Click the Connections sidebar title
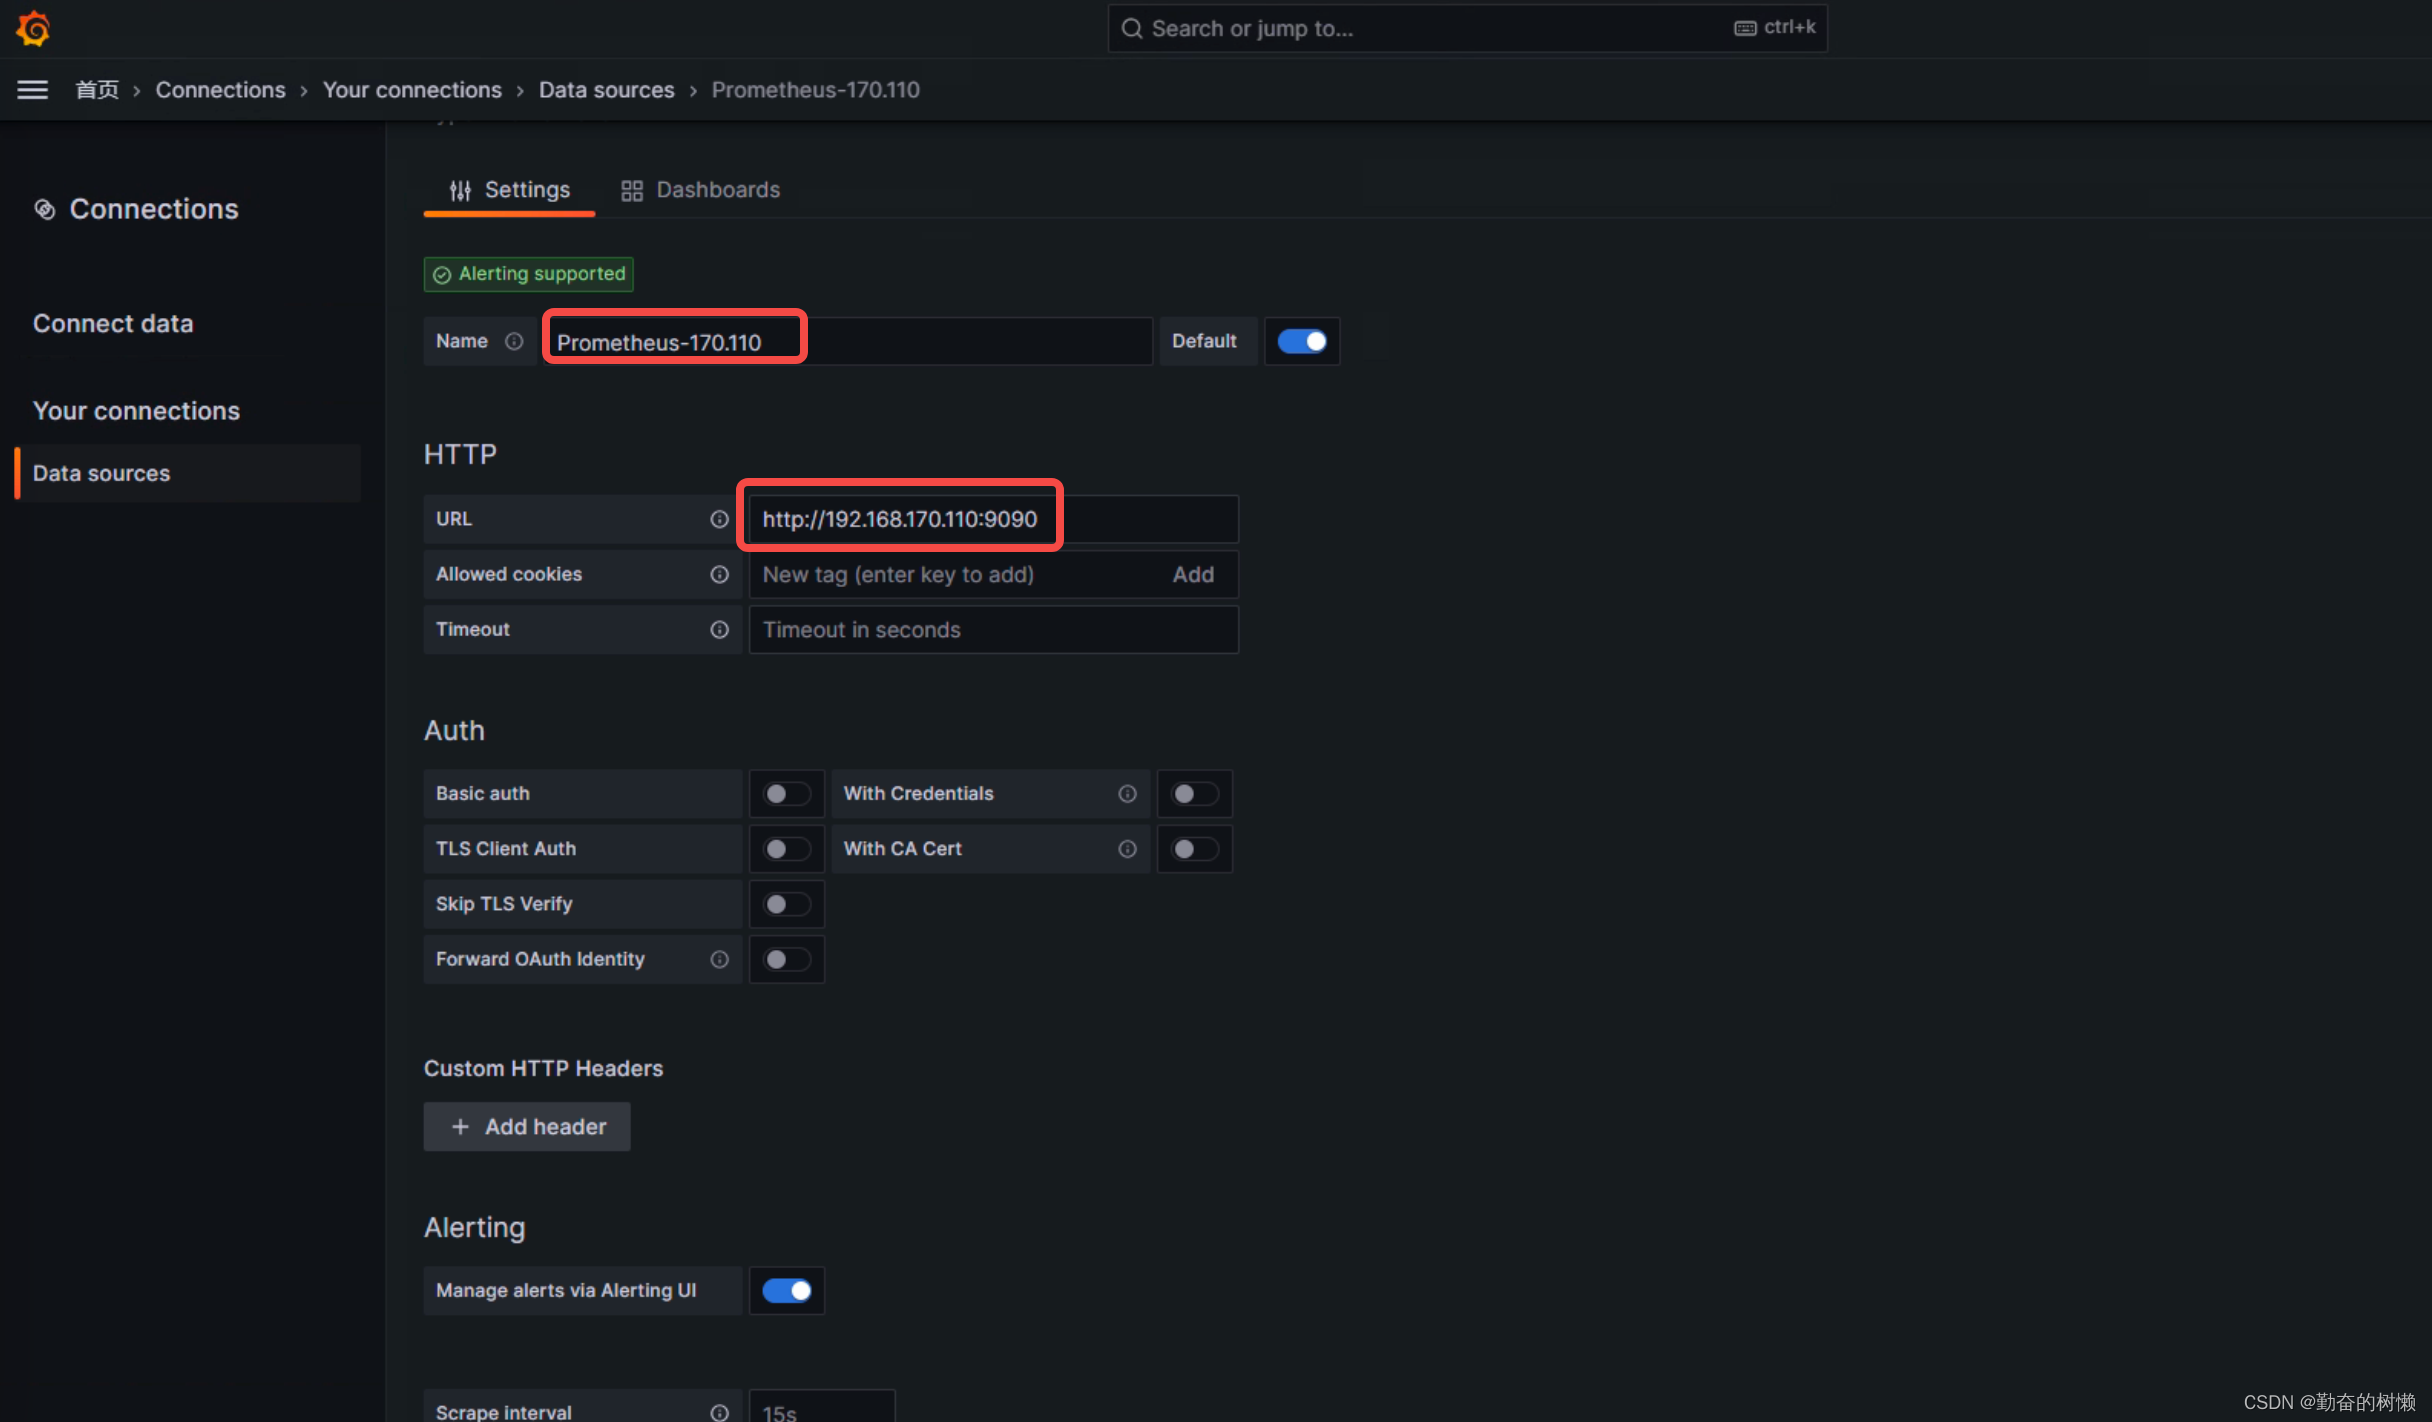Screen dimensions: 2432x1422 click(x=154, y=209)
